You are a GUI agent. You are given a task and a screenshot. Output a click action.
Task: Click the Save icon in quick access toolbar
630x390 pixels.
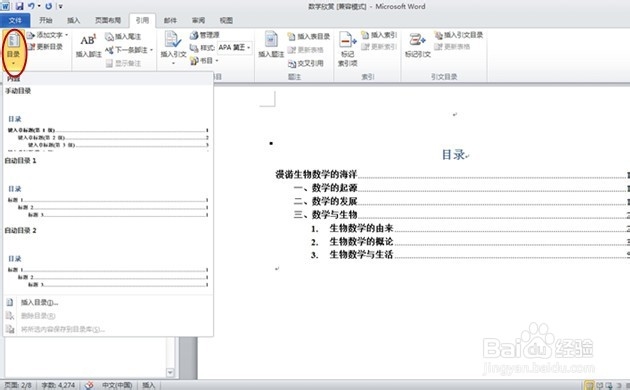point(19,6)
